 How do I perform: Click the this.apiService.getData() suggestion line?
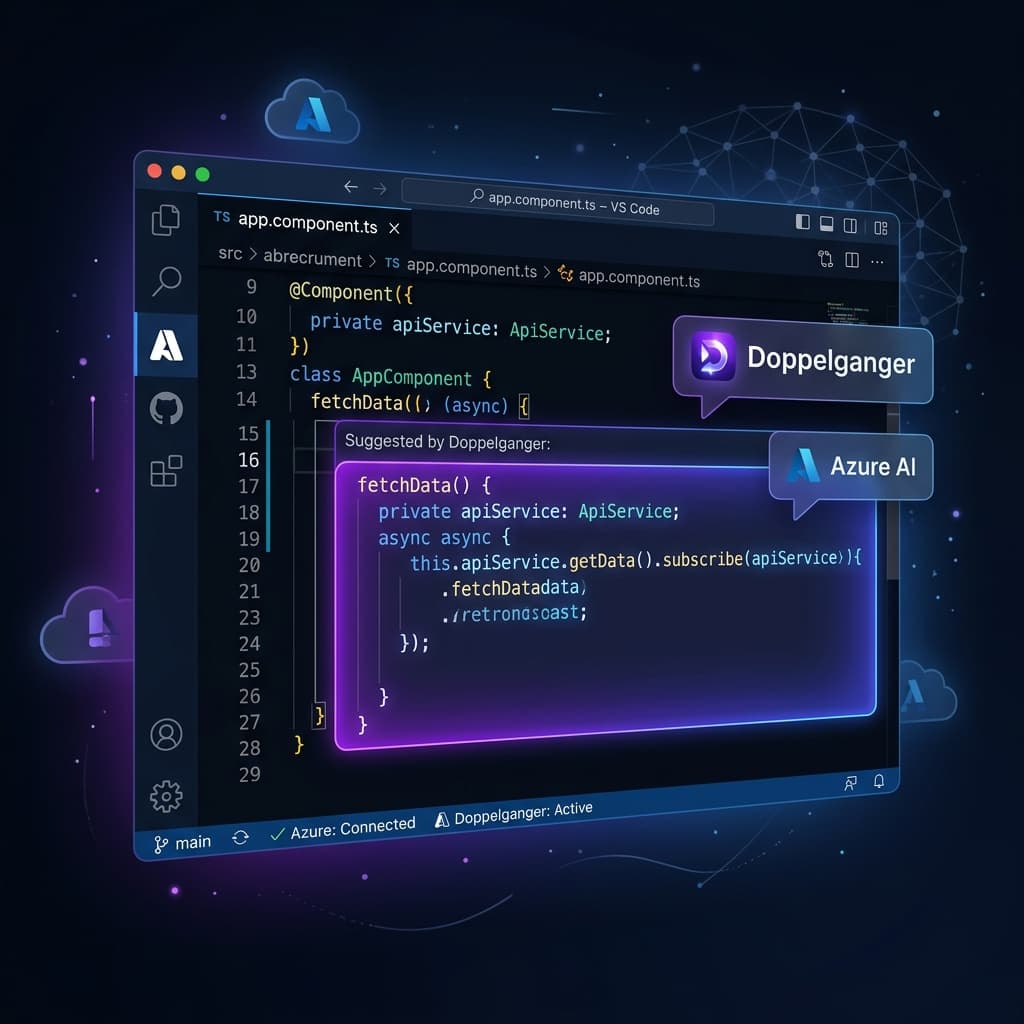coord(635,560)
